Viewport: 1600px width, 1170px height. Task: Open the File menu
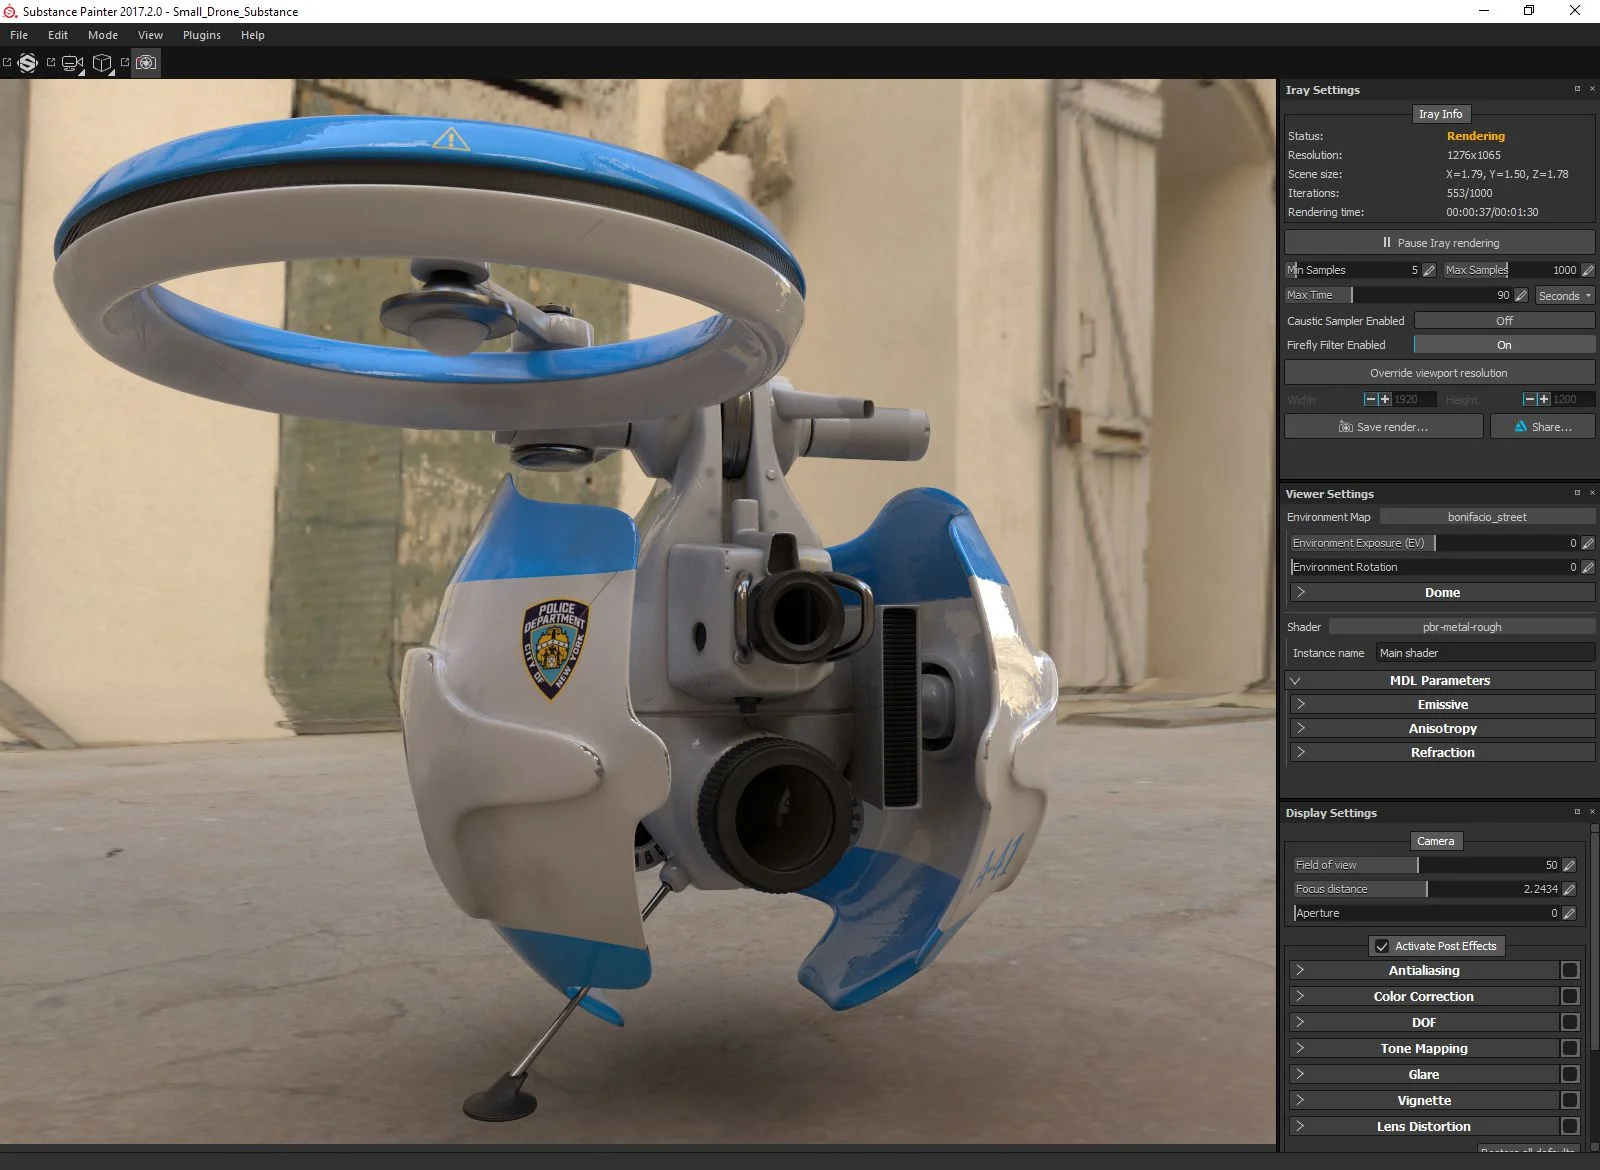[19, 35]
